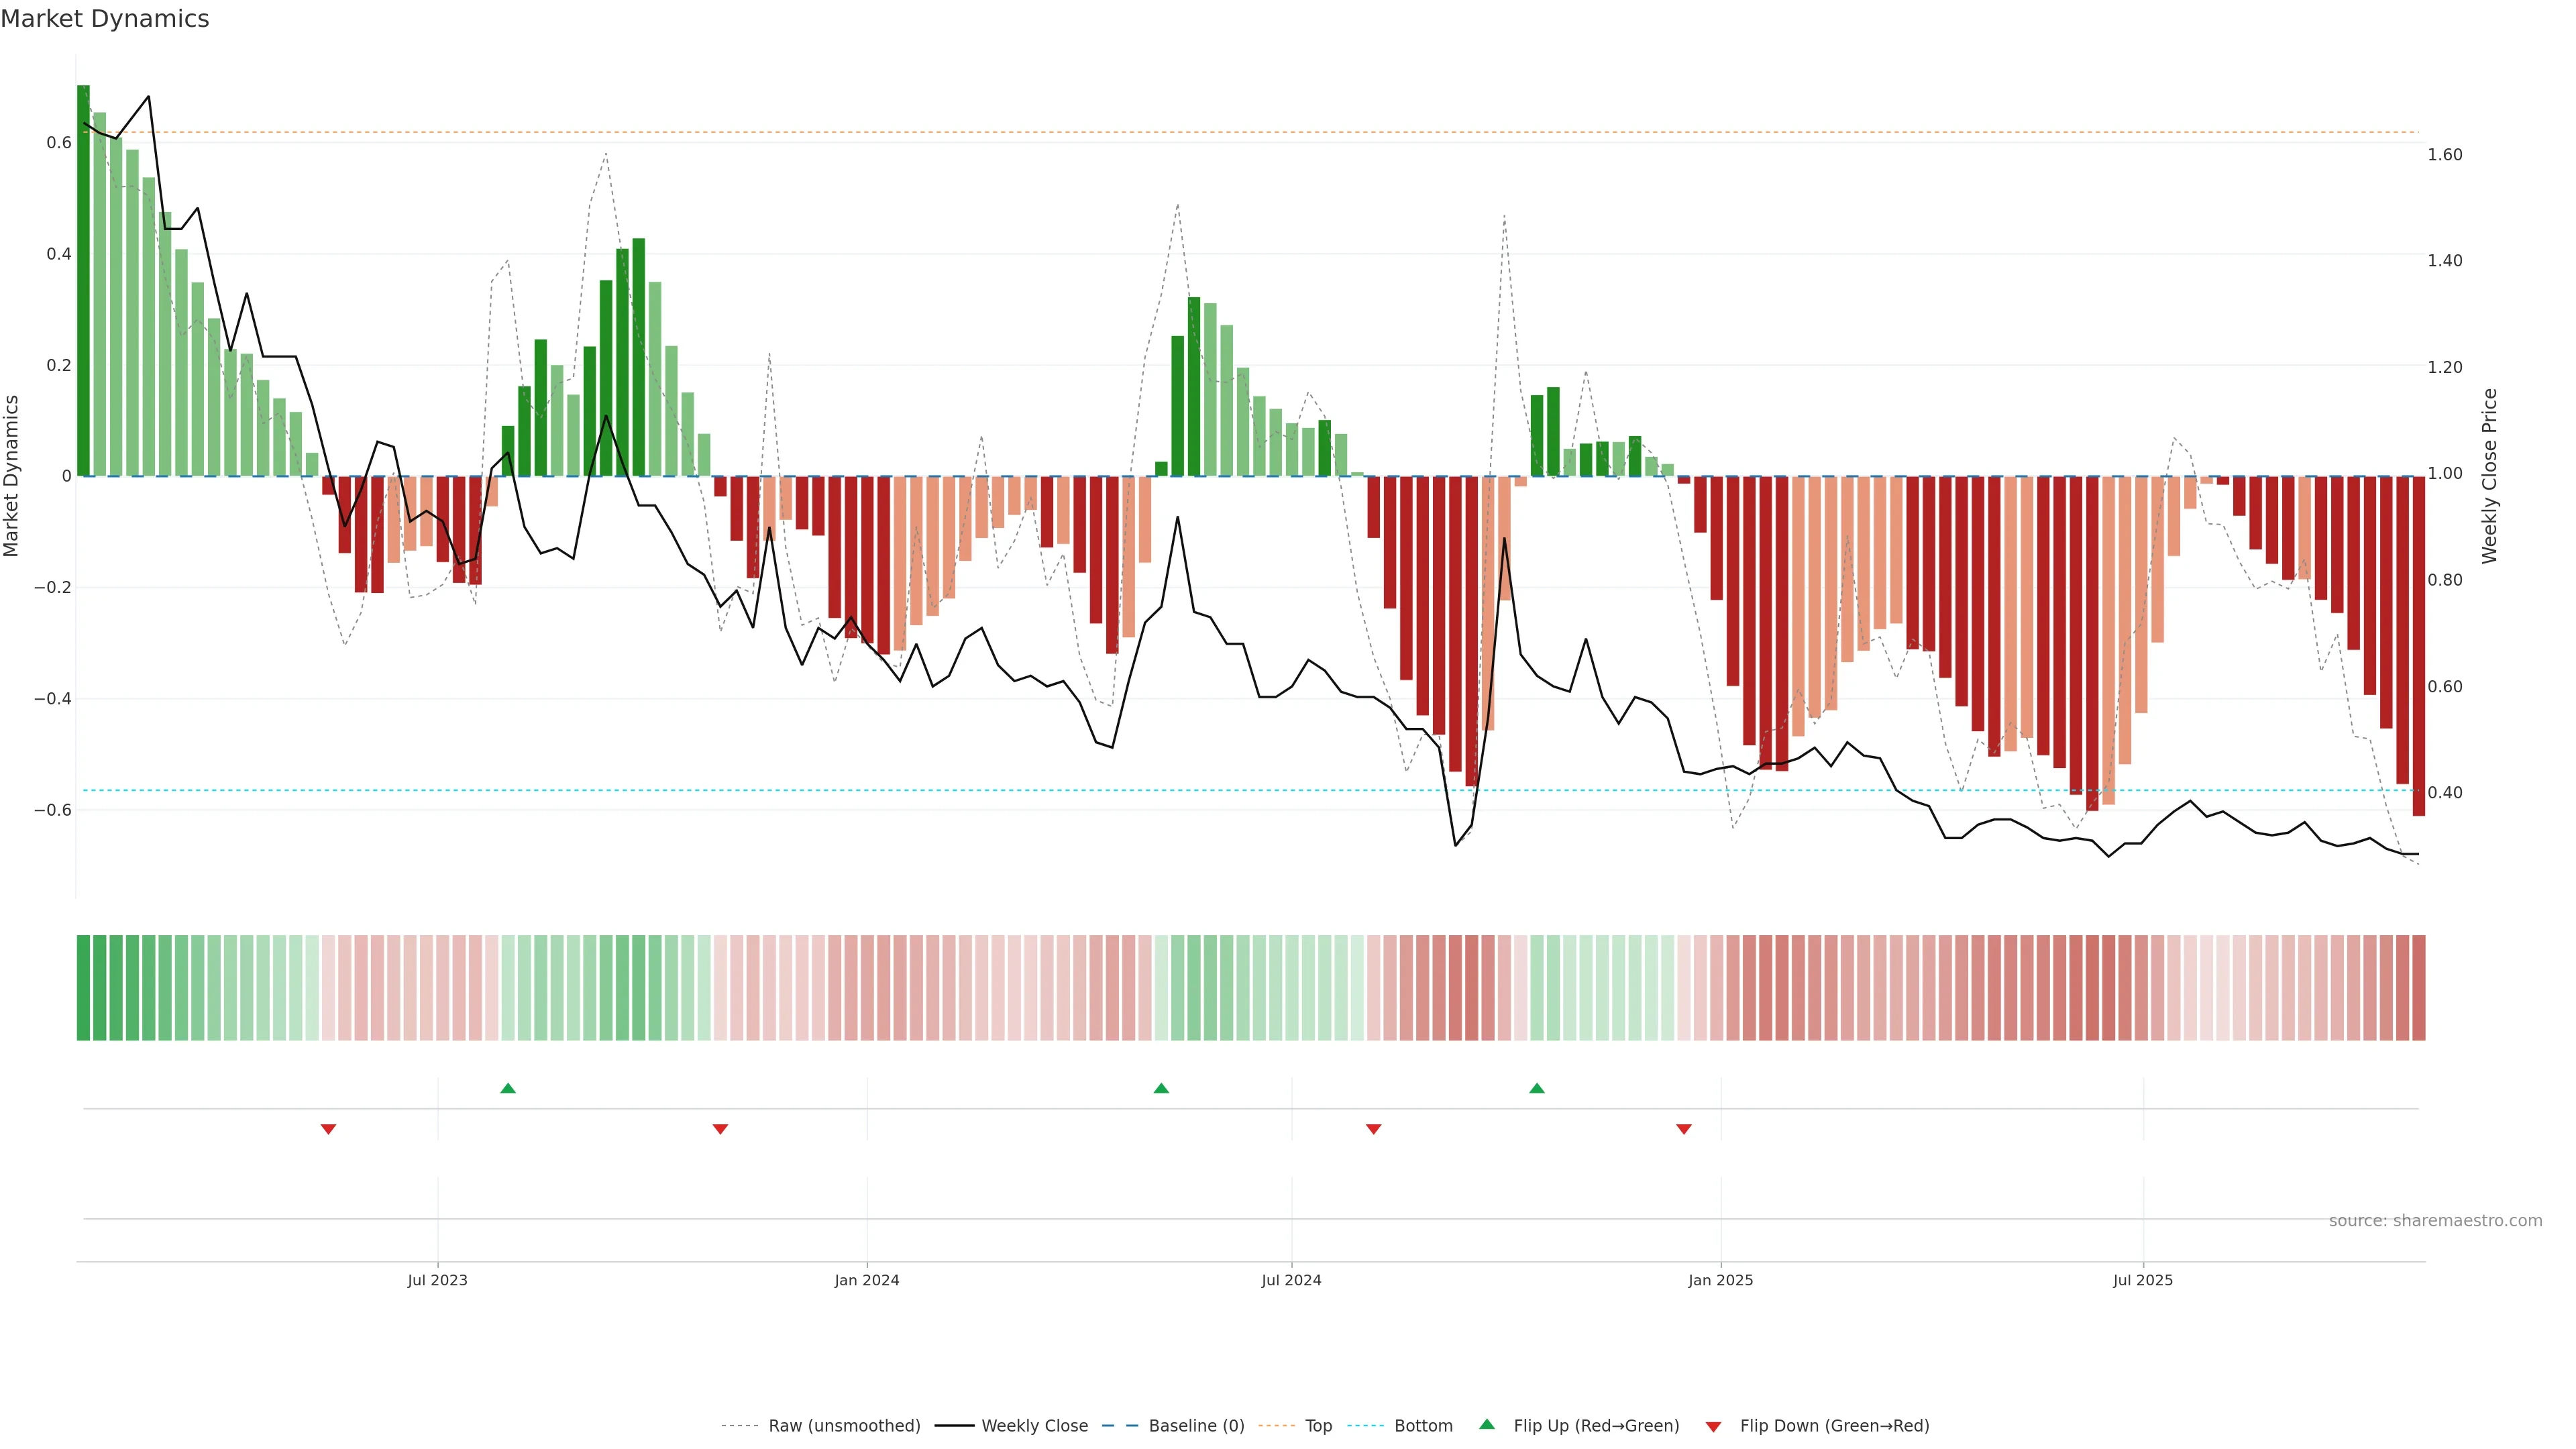Click the last dark red bar at far right
2576x1449 pixels.
pyautogui.click(x=2418, y=645)
